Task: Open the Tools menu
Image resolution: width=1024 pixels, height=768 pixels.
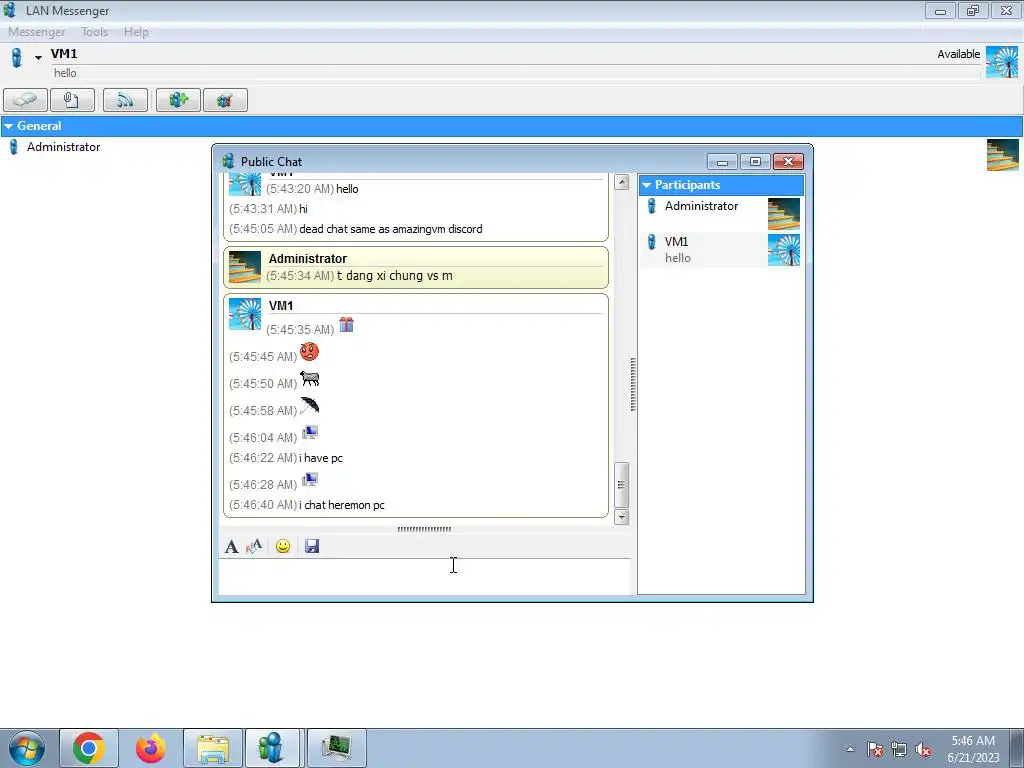Action: tap(94, 31)
